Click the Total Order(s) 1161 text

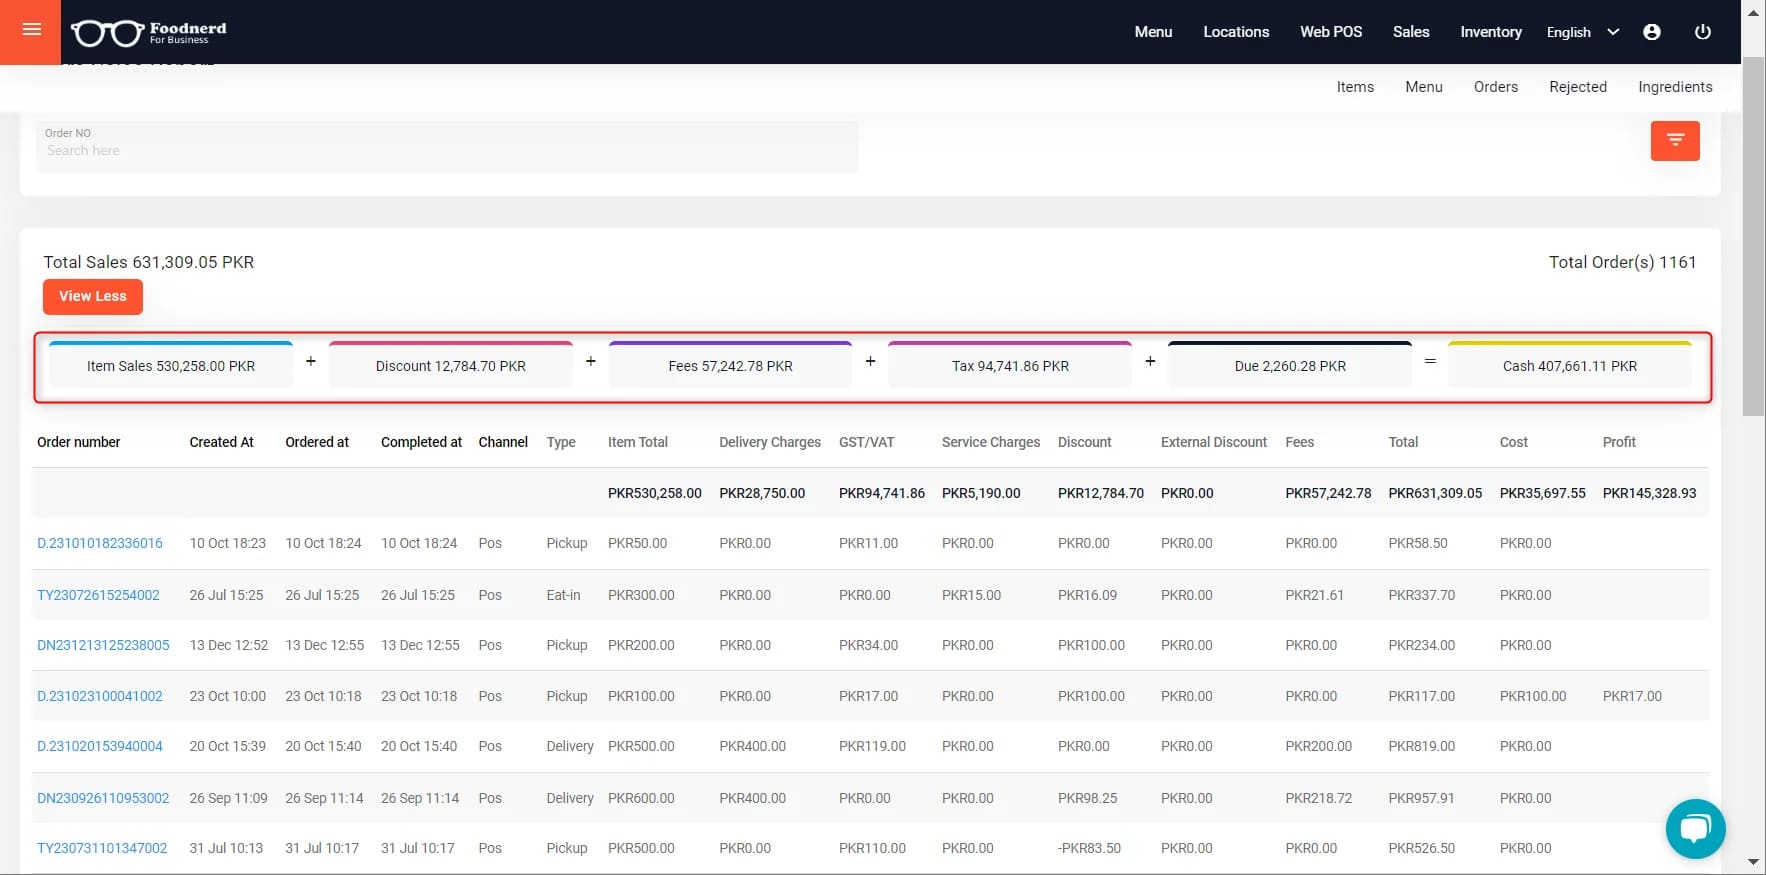pos(1622,262)
